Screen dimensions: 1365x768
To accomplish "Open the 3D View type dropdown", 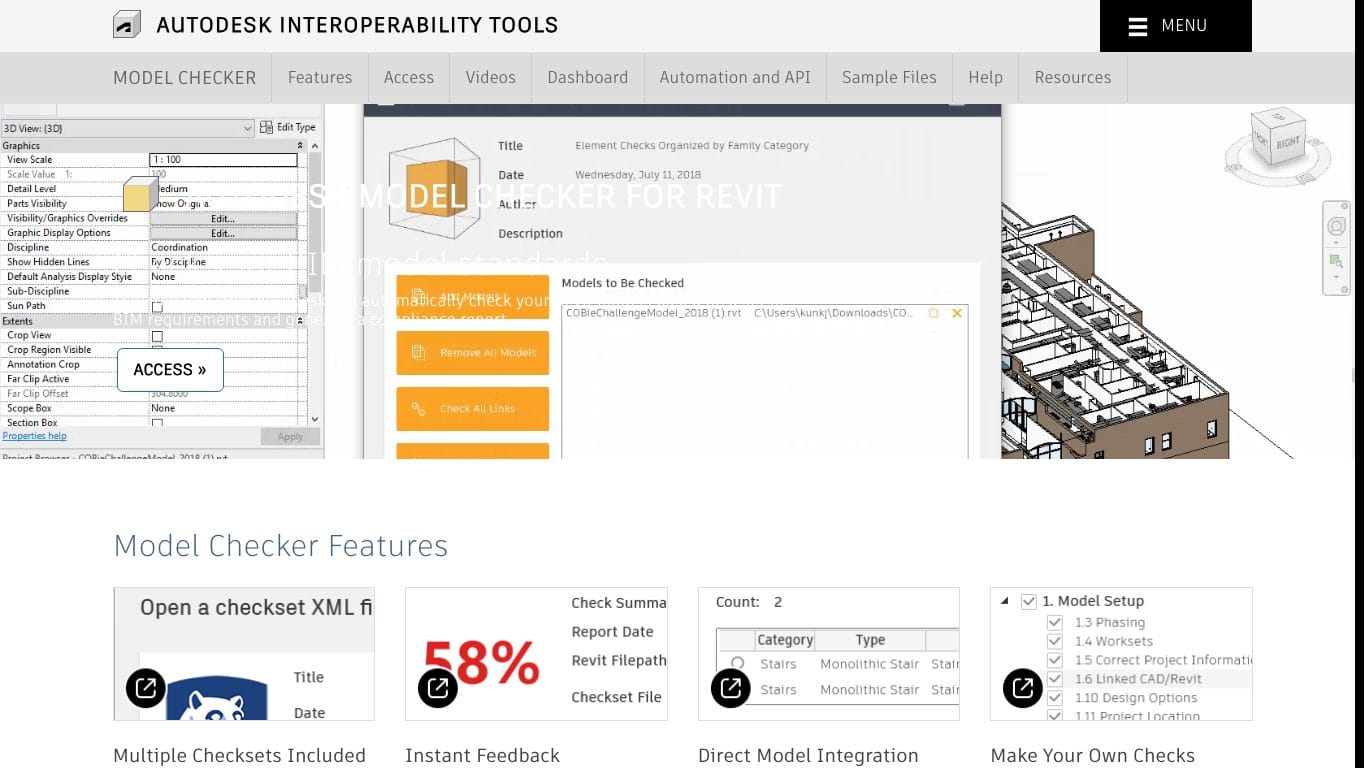I will 128,128.
